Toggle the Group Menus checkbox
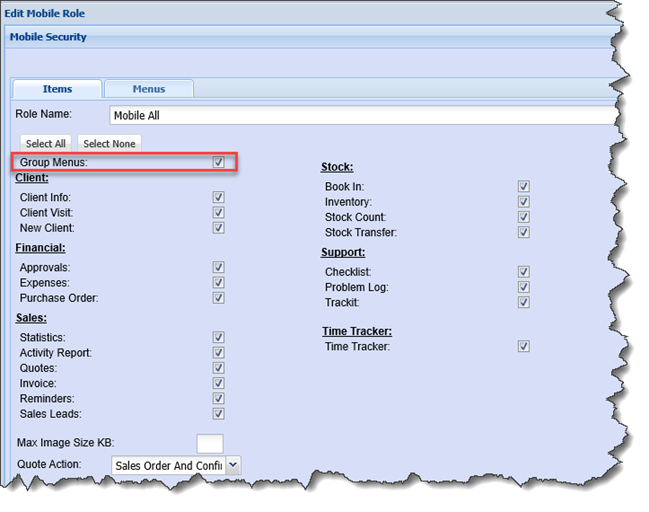The height and width of the screenshot is (512, 649). (x=218, y=162)
